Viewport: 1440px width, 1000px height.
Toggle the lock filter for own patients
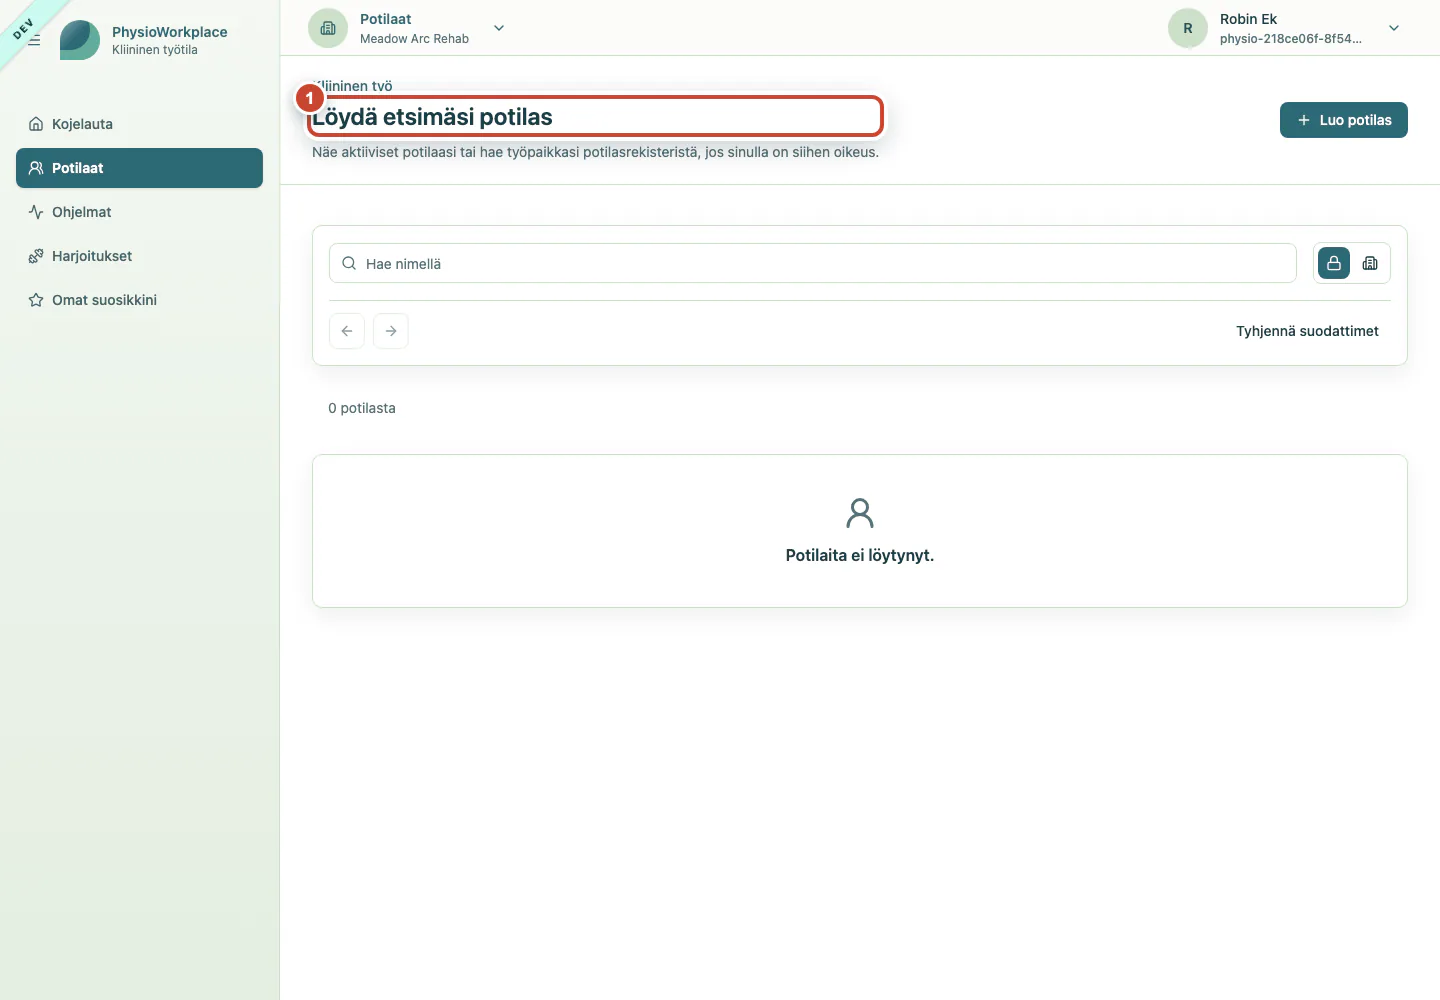1334,263
